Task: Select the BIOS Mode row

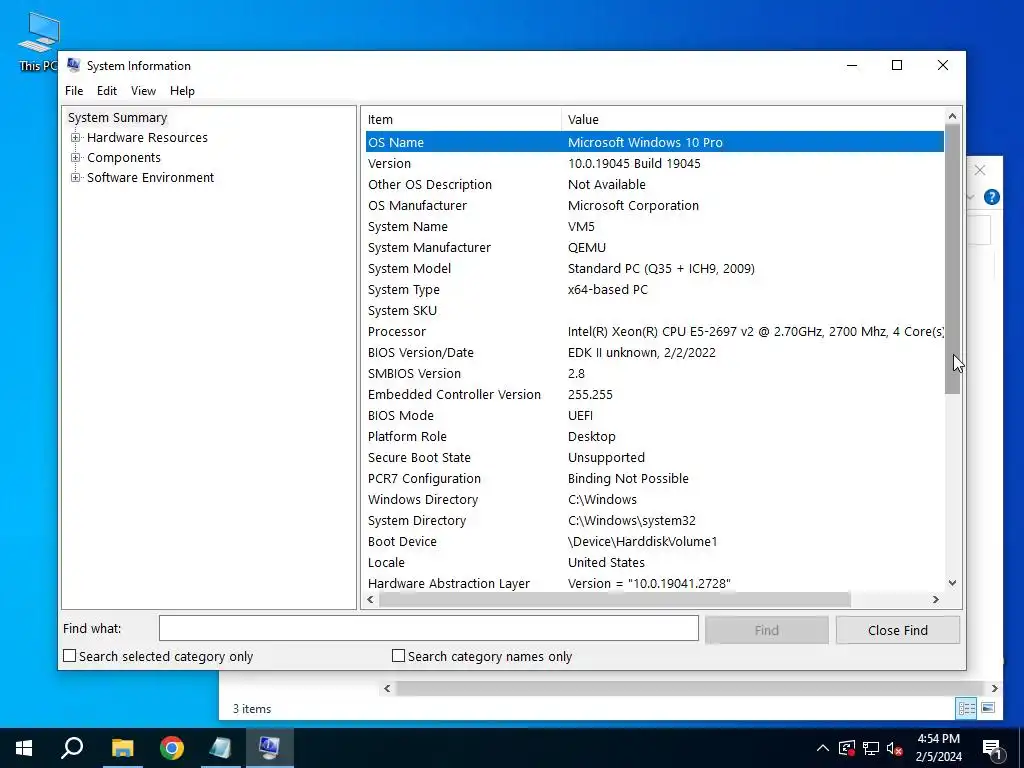Action: [x=654, y=415]
